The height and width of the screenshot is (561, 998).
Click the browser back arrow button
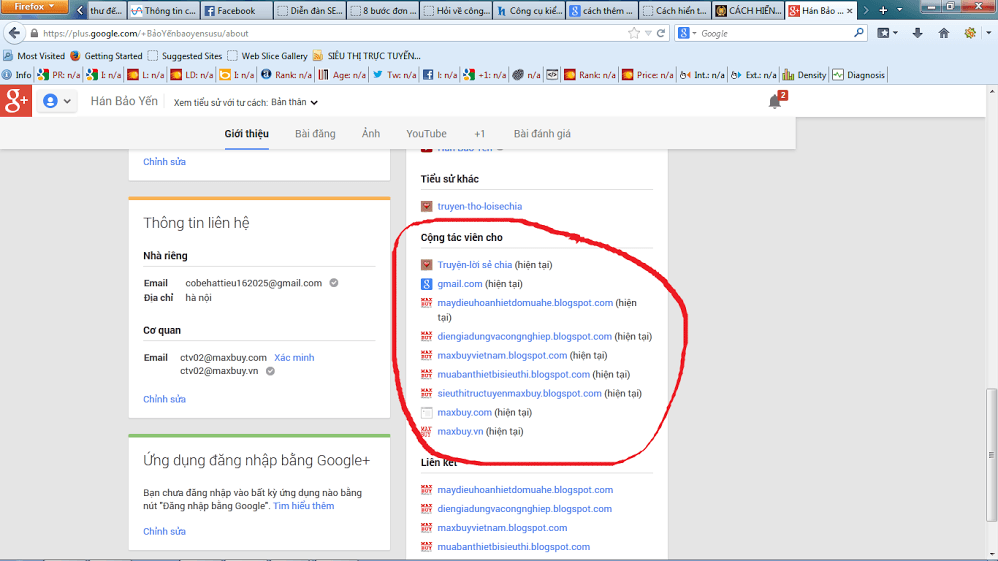click(15, 33)
